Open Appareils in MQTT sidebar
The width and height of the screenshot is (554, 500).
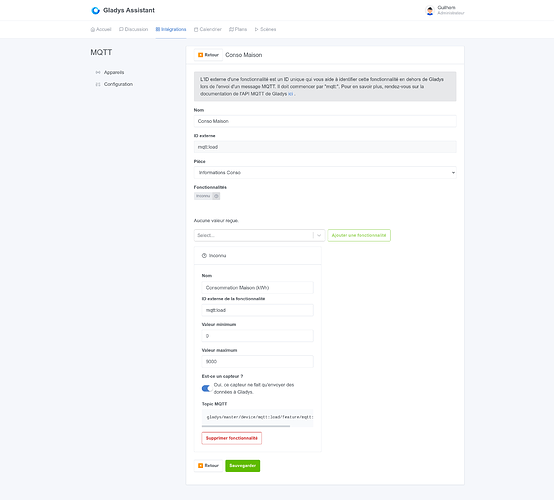click(114, 72)
